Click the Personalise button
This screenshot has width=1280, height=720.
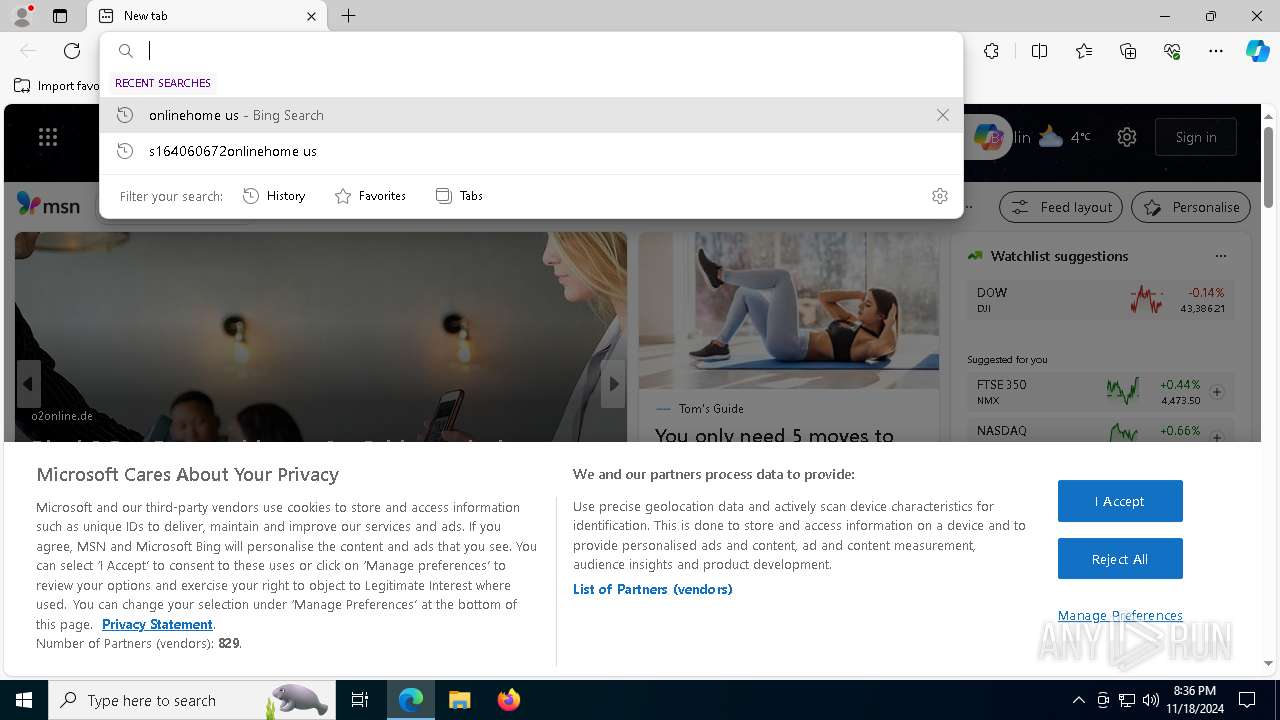point(1191,207)
